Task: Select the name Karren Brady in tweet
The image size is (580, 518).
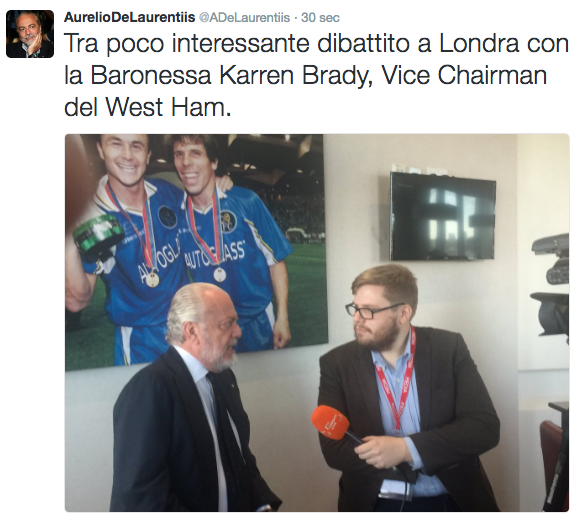Action: pyautogui.click(x=296, y=76)
